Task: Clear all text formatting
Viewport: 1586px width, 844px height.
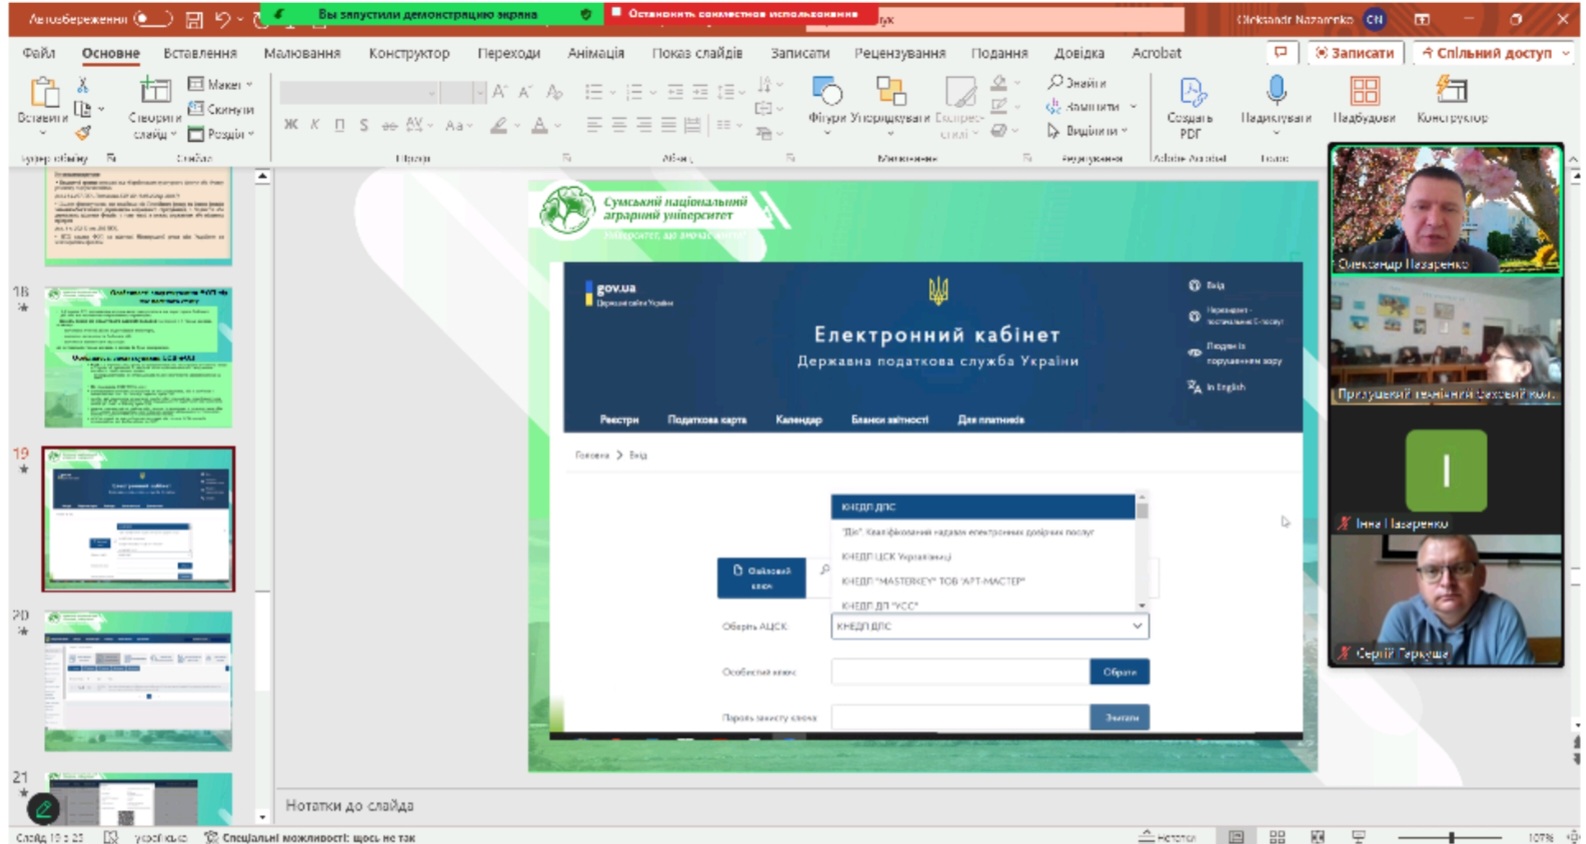Action: point(555,92)
